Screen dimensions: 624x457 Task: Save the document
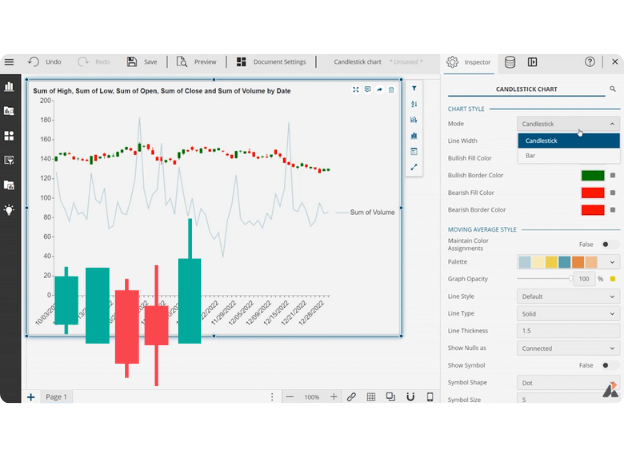coord(142,62)
